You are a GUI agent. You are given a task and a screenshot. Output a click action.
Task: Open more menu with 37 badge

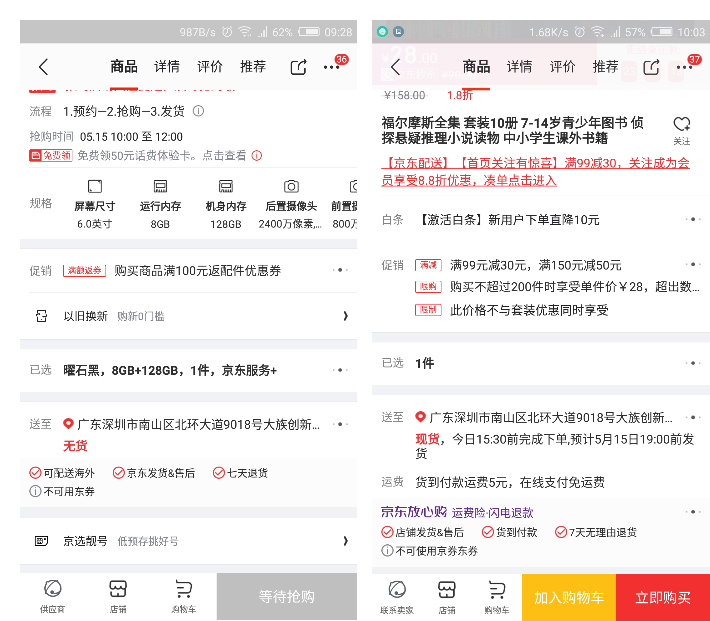(x=685, y=67)
